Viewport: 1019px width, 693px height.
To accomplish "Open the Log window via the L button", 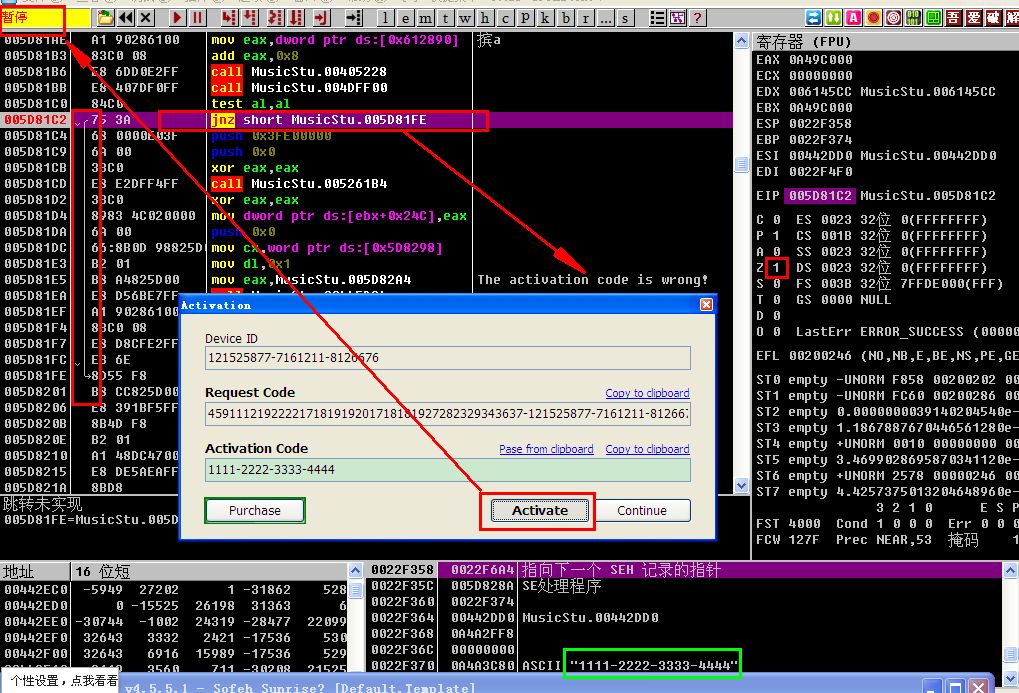I will click(x=385, y=18).
